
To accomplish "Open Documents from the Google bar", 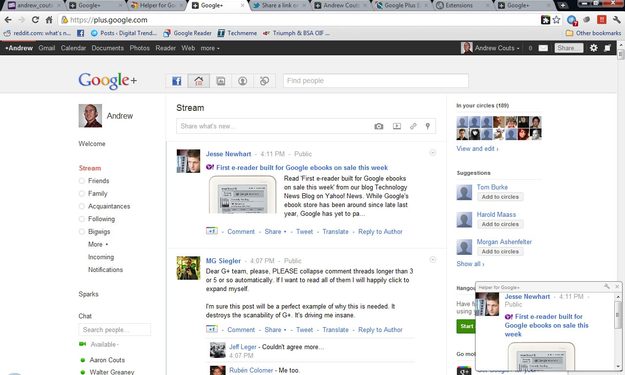I will tap(108, 48).
